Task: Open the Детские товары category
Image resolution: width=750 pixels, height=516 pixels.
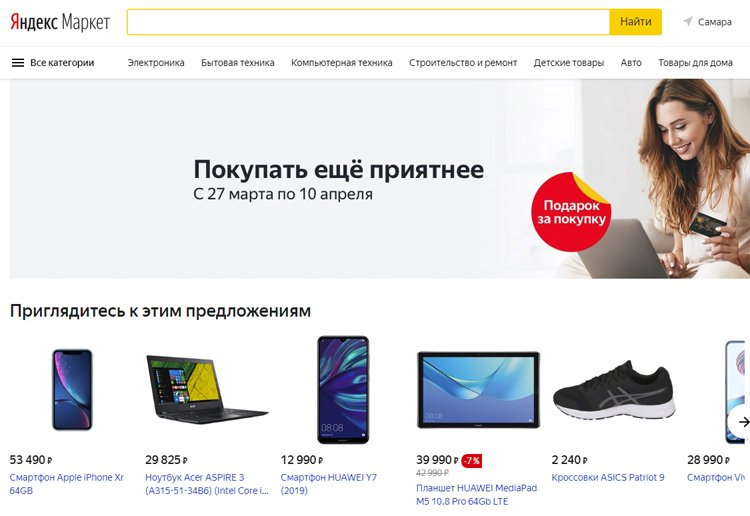Action: (x=569, y=63)
